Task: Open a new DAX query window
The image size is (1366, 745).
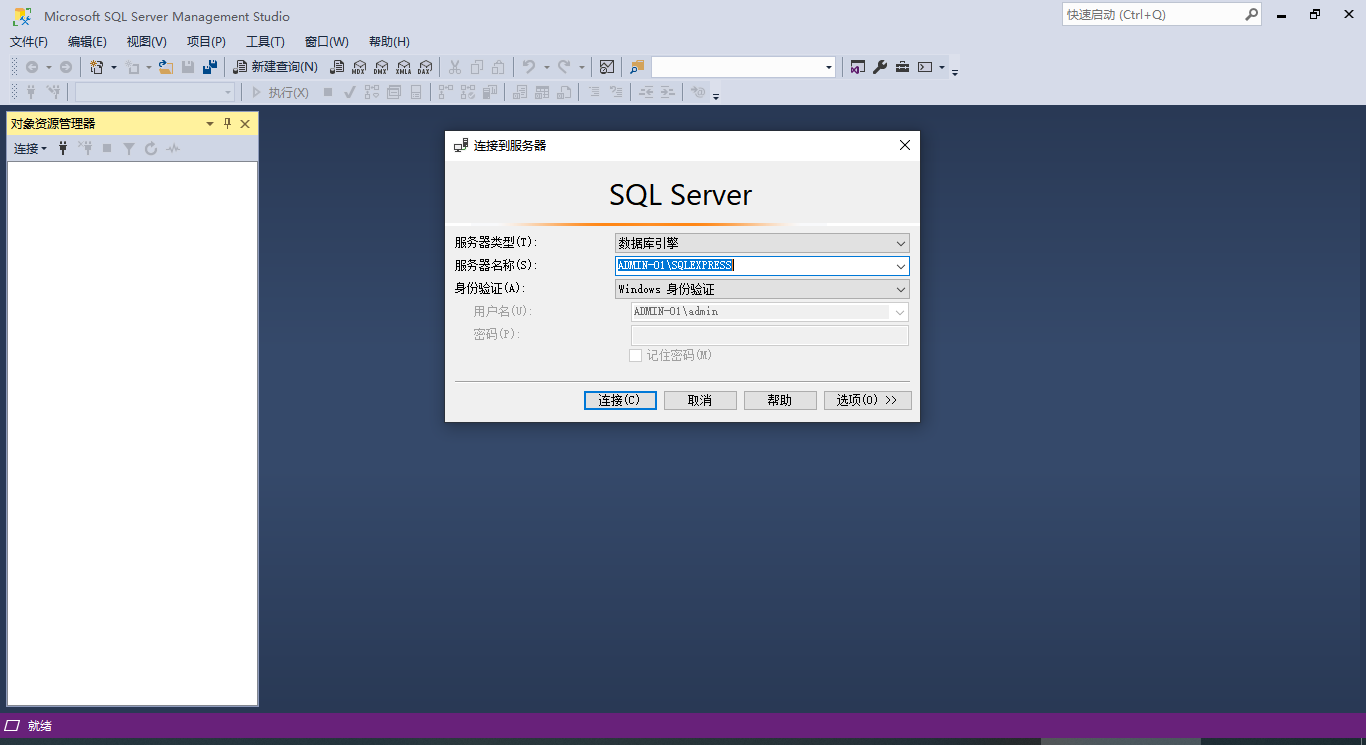Action: click(x=426, y=67)
